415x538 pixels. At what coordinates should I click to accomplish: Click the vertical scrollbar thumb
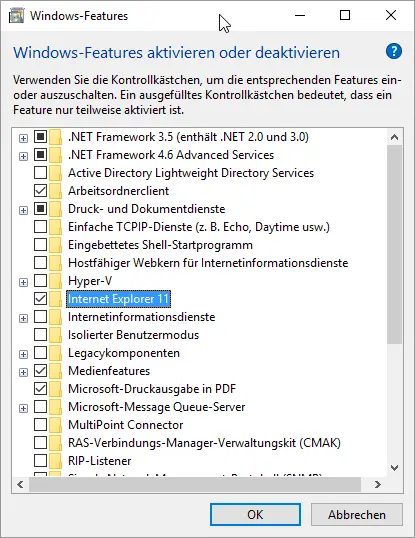pos(394,244)
